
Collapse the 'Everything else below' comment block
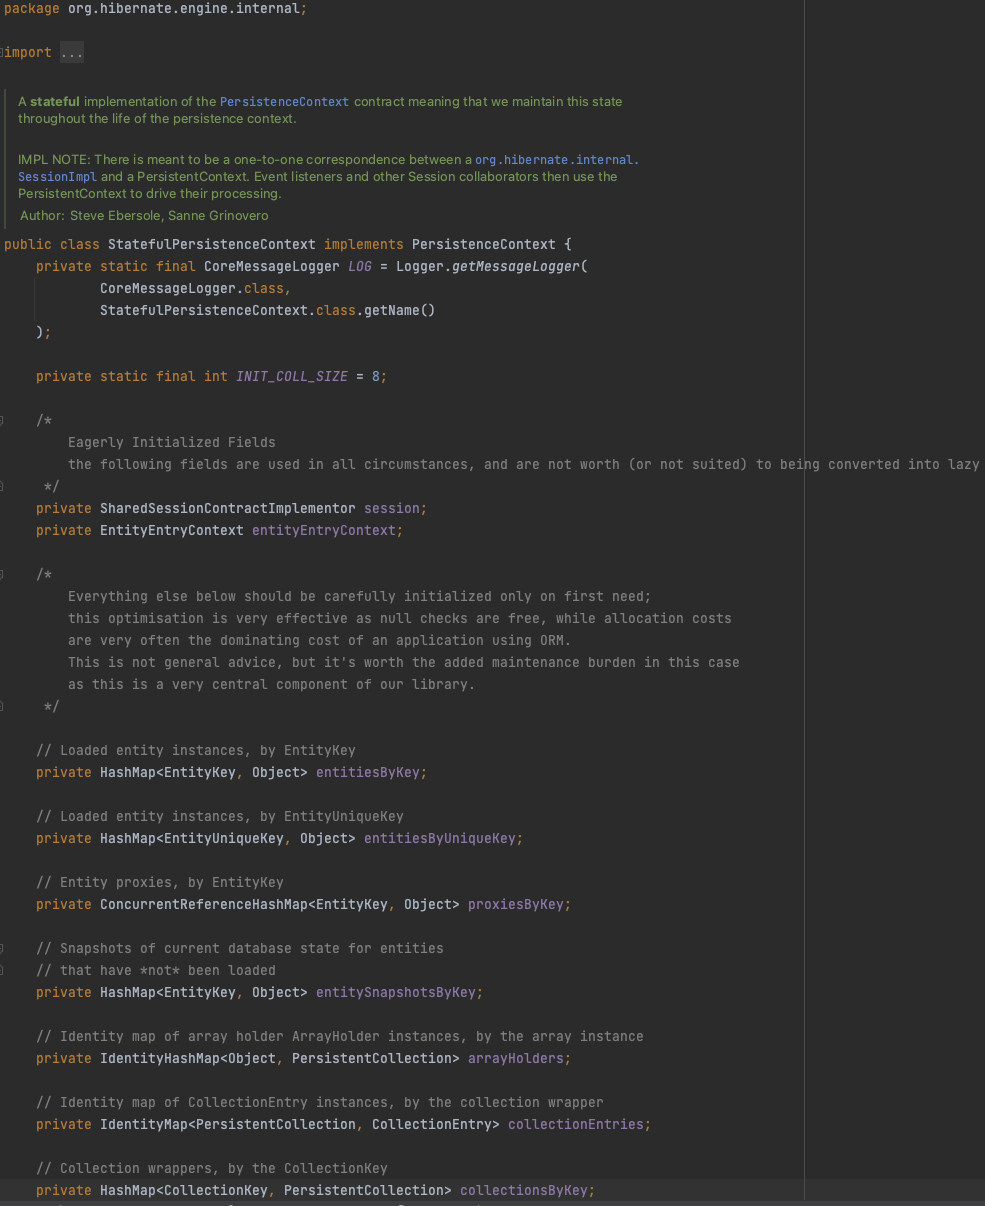[x=3, y=575]
